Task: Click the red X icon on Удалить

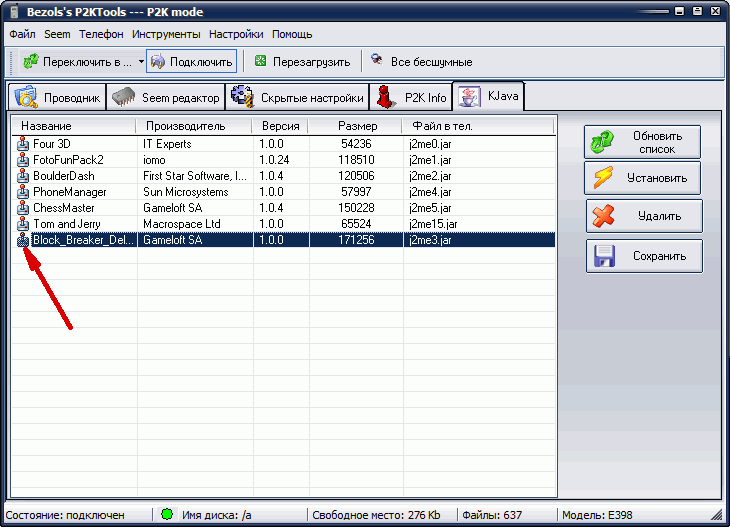Action: (604, 216)
